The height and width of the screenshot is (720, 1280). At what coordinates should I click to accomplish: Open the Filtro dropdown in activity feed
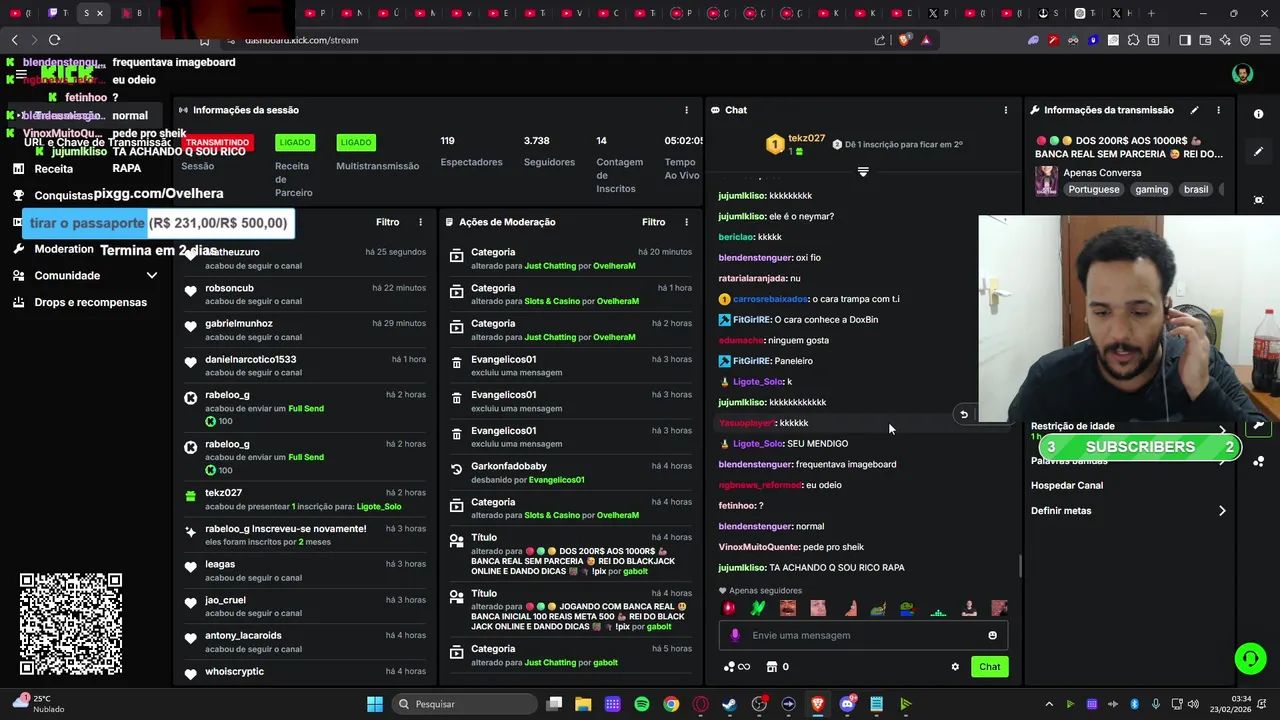pos(387,222)
